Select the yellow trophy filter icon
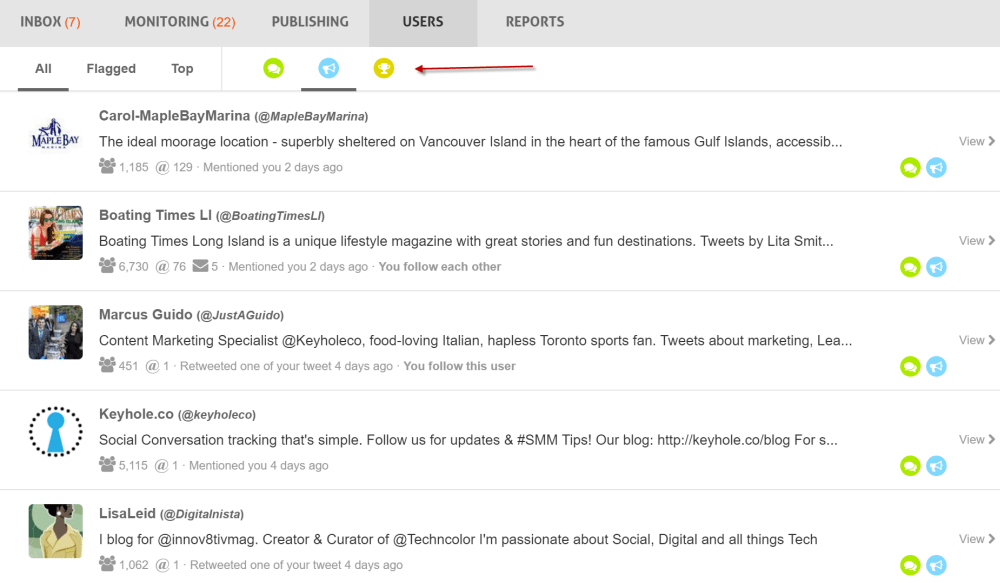 pyautogui.click(x=383, y=68)
